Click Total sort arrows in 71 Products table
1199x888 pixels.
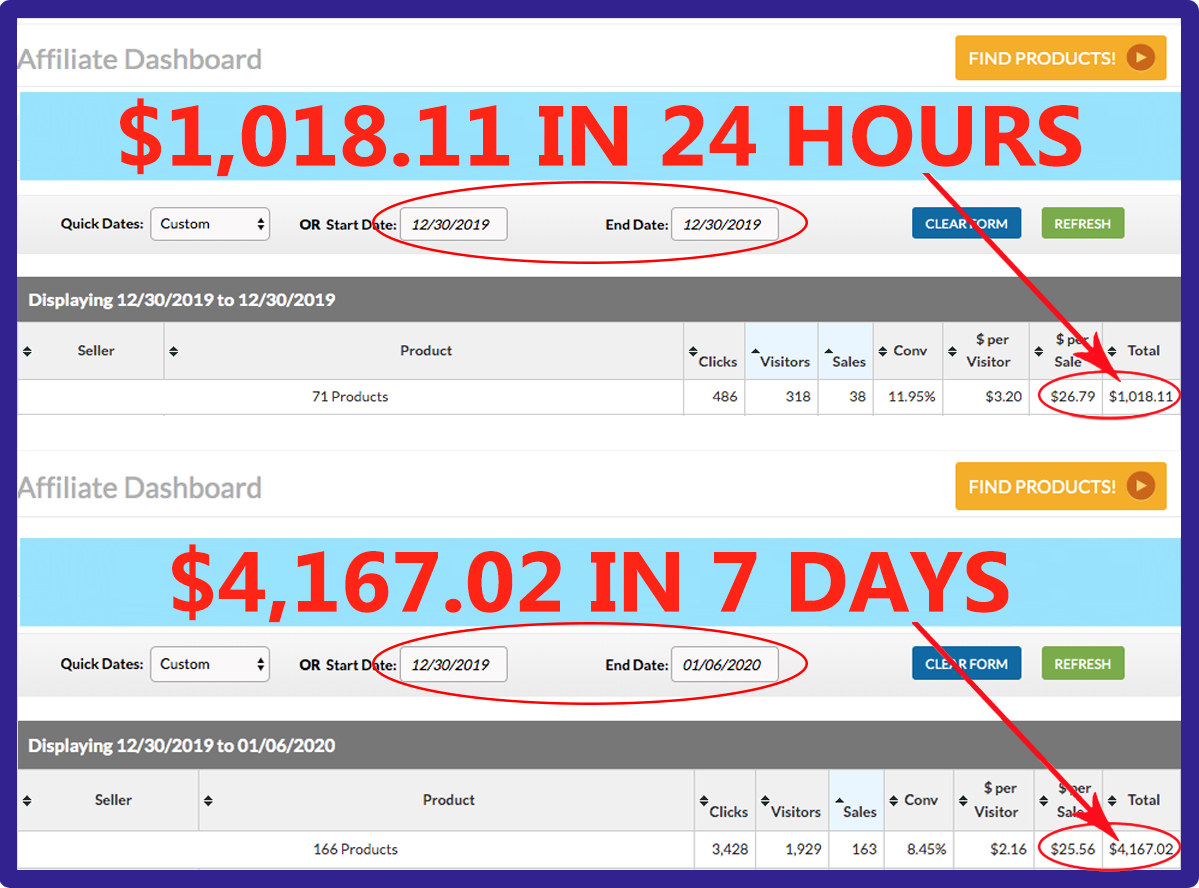tap(1112, 351)
